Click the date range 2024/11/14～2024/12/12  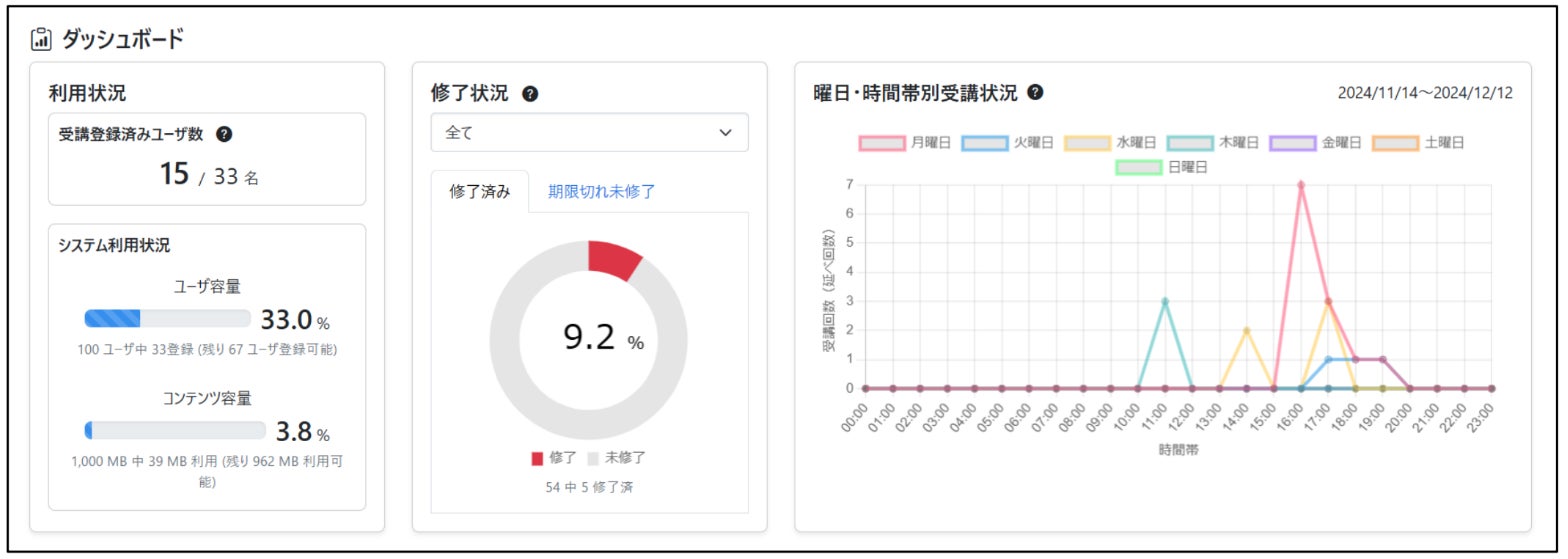click(1425, 93)
